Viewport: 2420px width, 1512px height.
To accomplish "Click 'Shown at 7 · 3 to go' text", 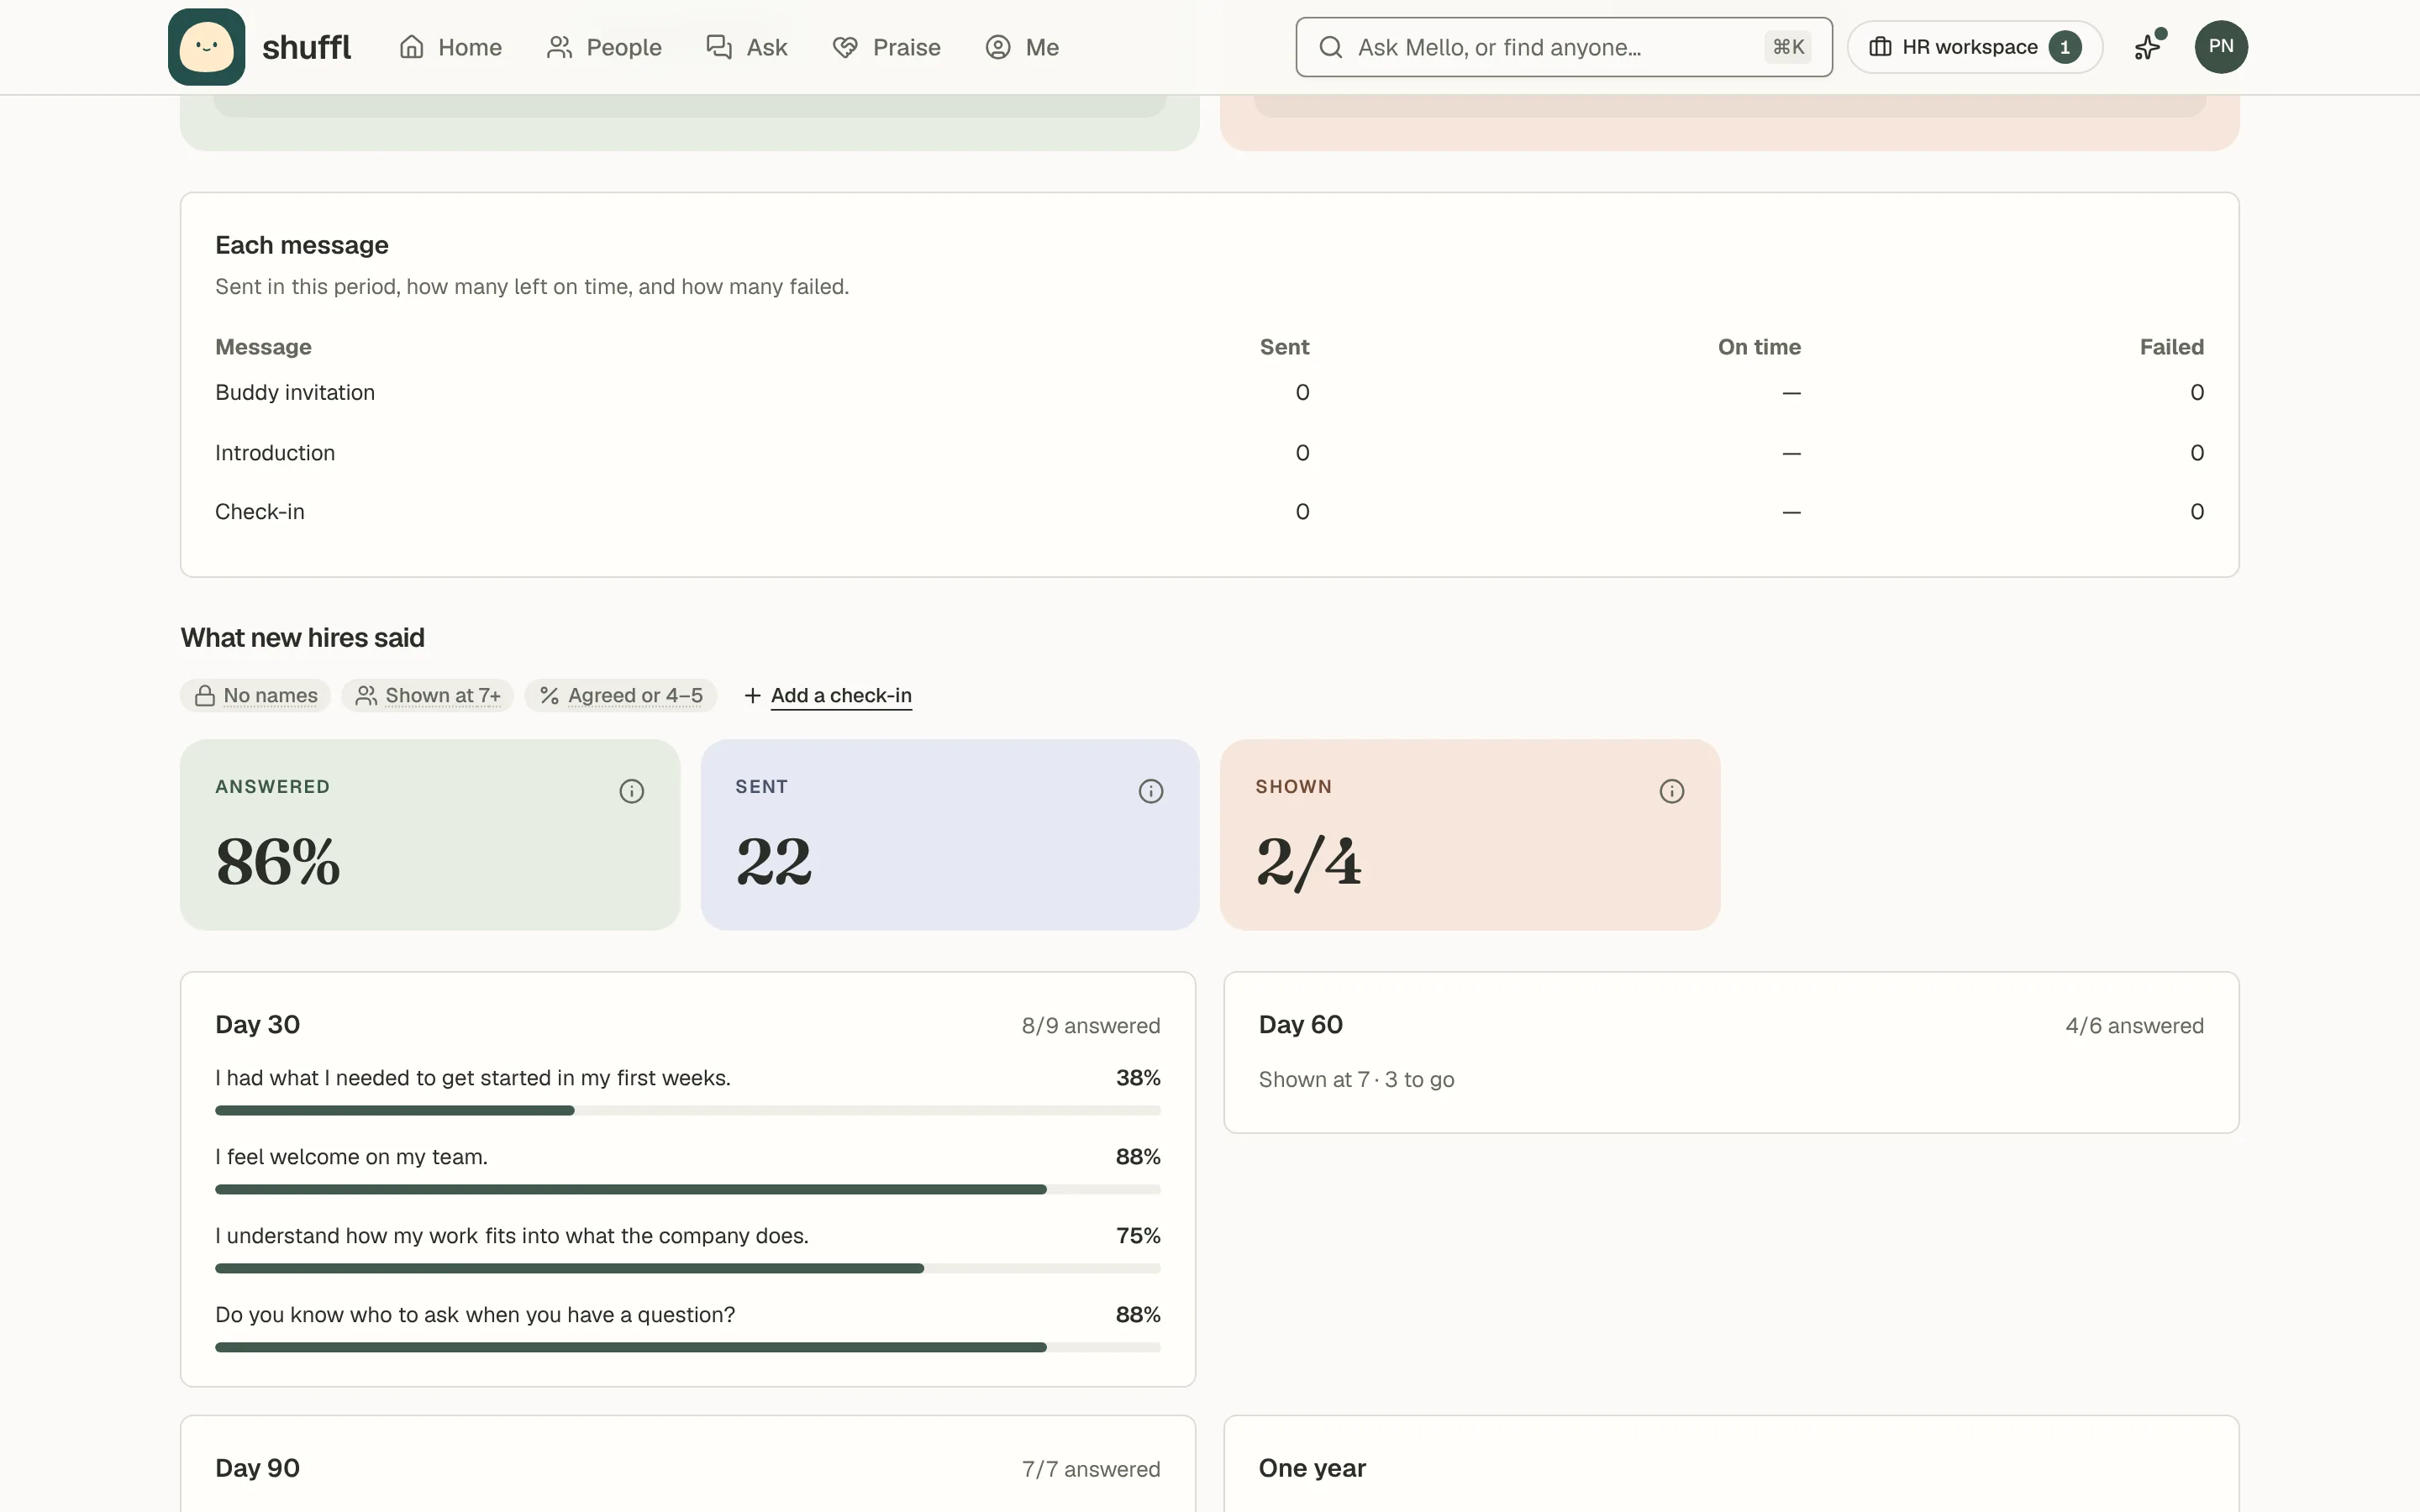I will (1356, 1080).
